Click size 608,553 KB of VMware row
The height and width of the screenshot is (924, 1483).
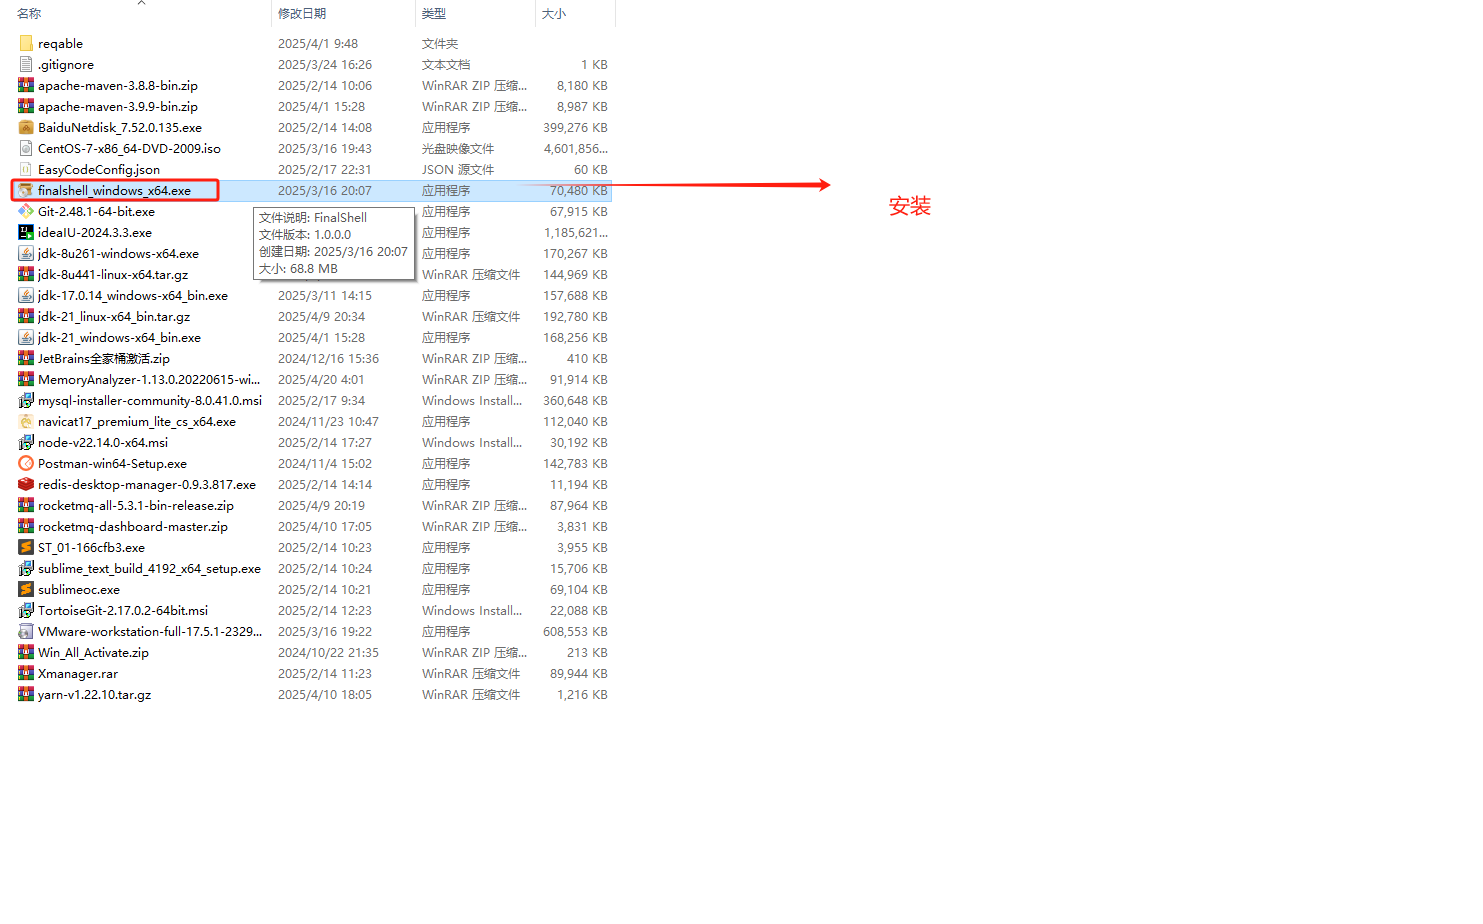pyautogui.click(x=576, y=631)
